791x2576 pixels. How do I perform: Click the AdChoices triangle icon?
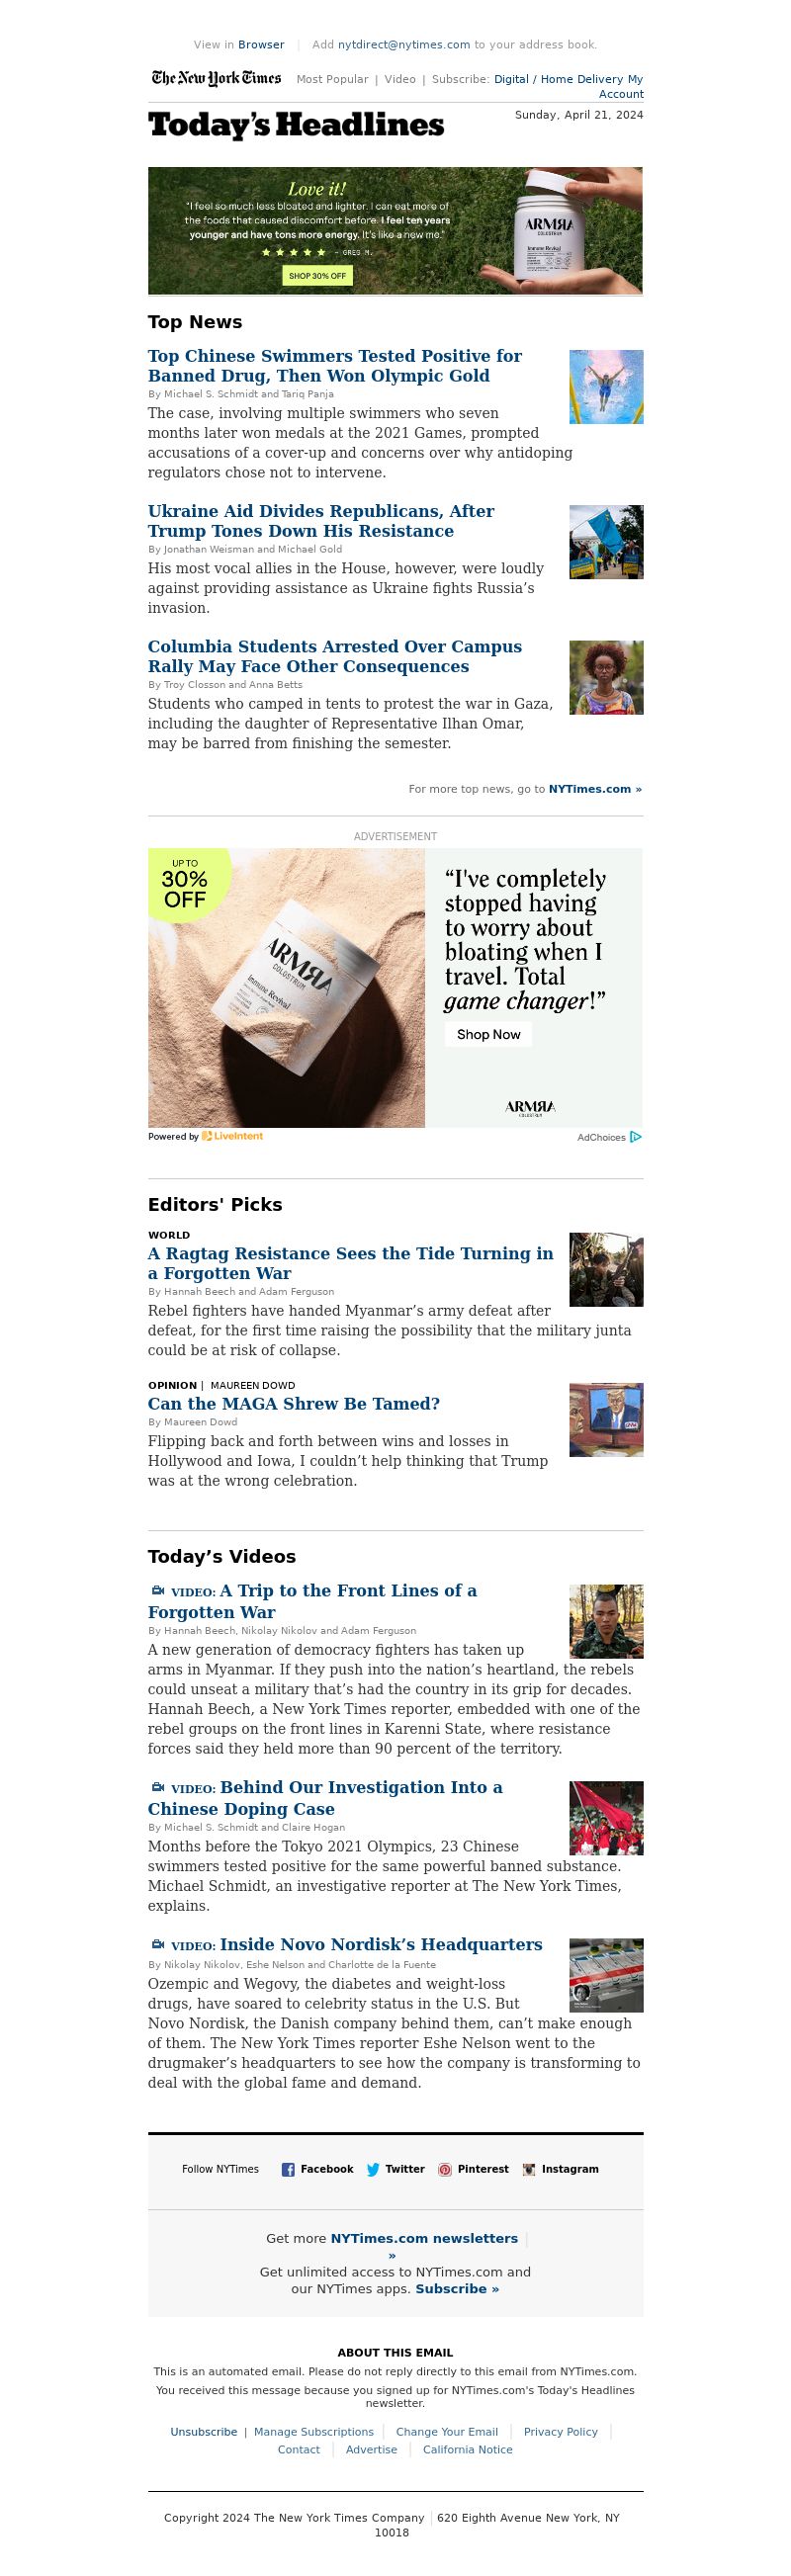pos(636,1137)
